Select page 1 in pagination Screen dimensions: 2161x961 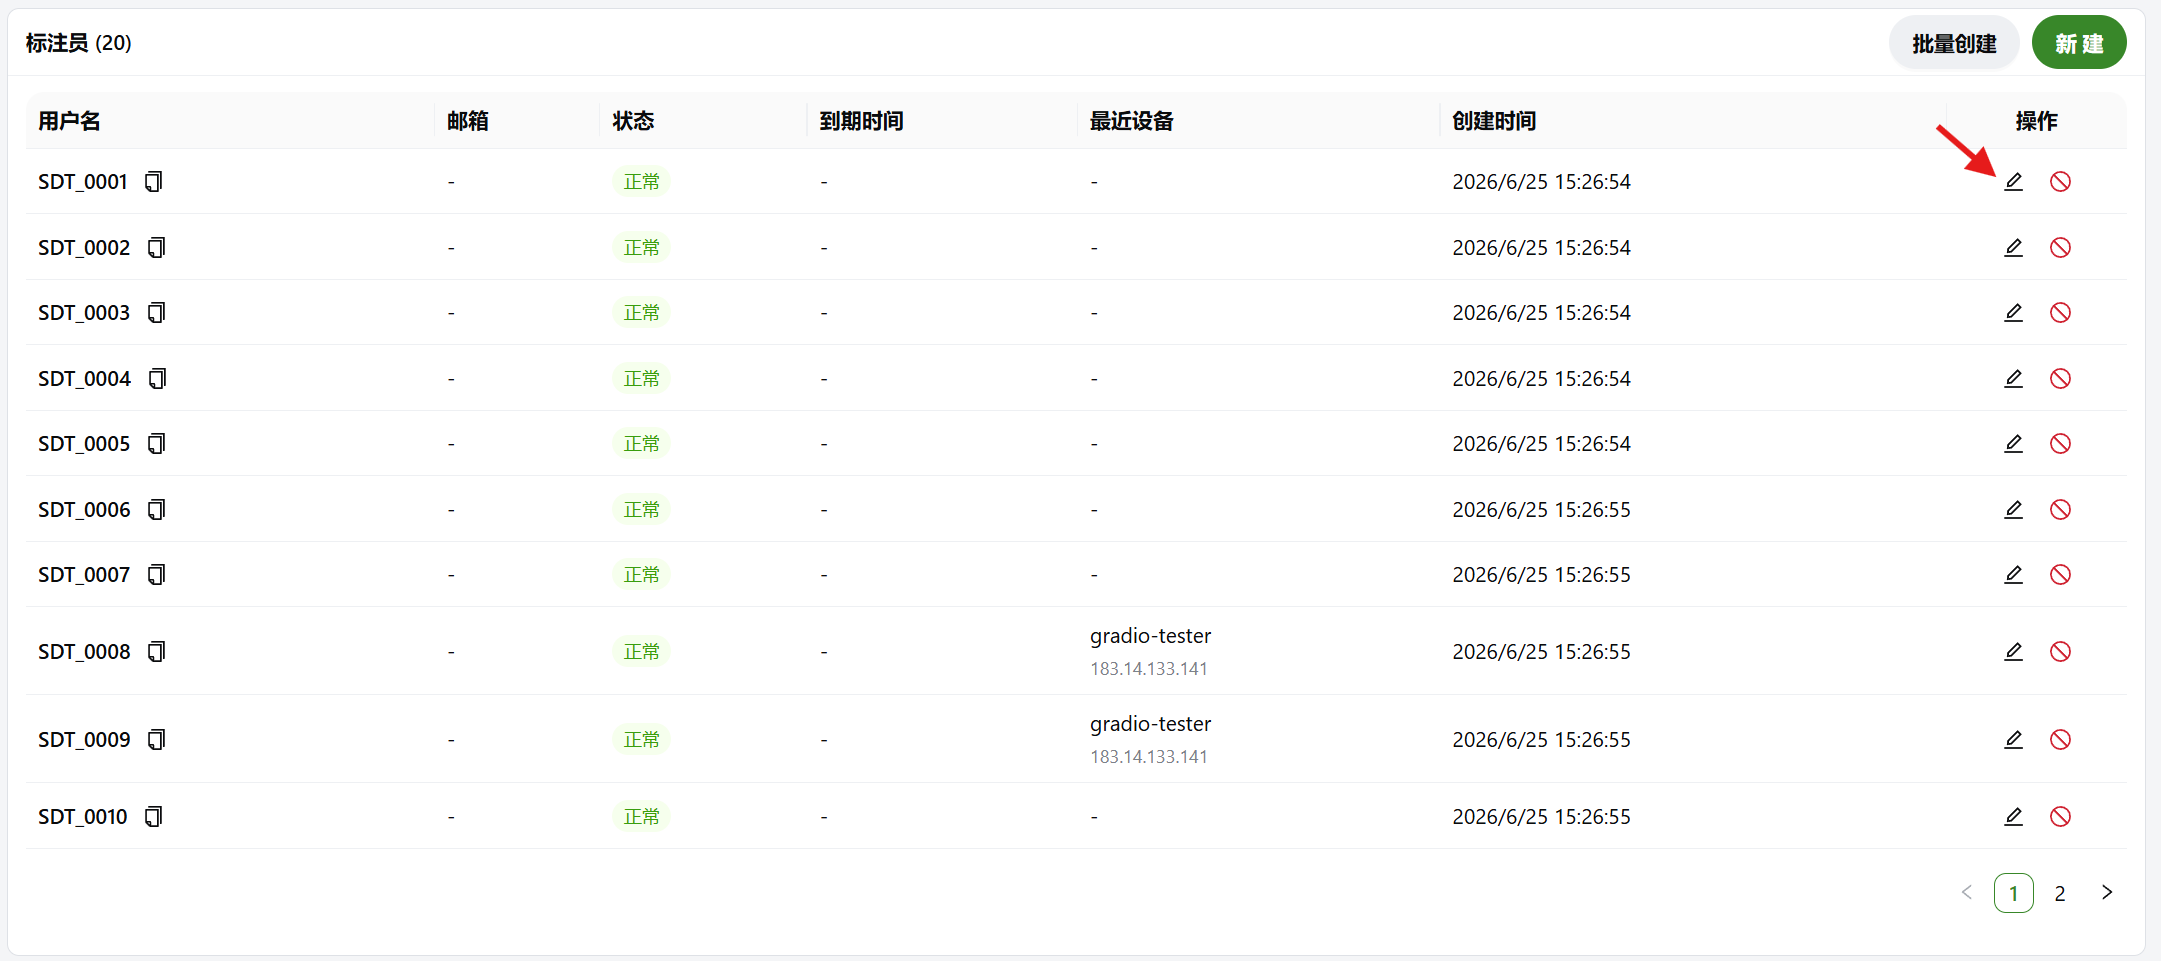pos(2013,893)
